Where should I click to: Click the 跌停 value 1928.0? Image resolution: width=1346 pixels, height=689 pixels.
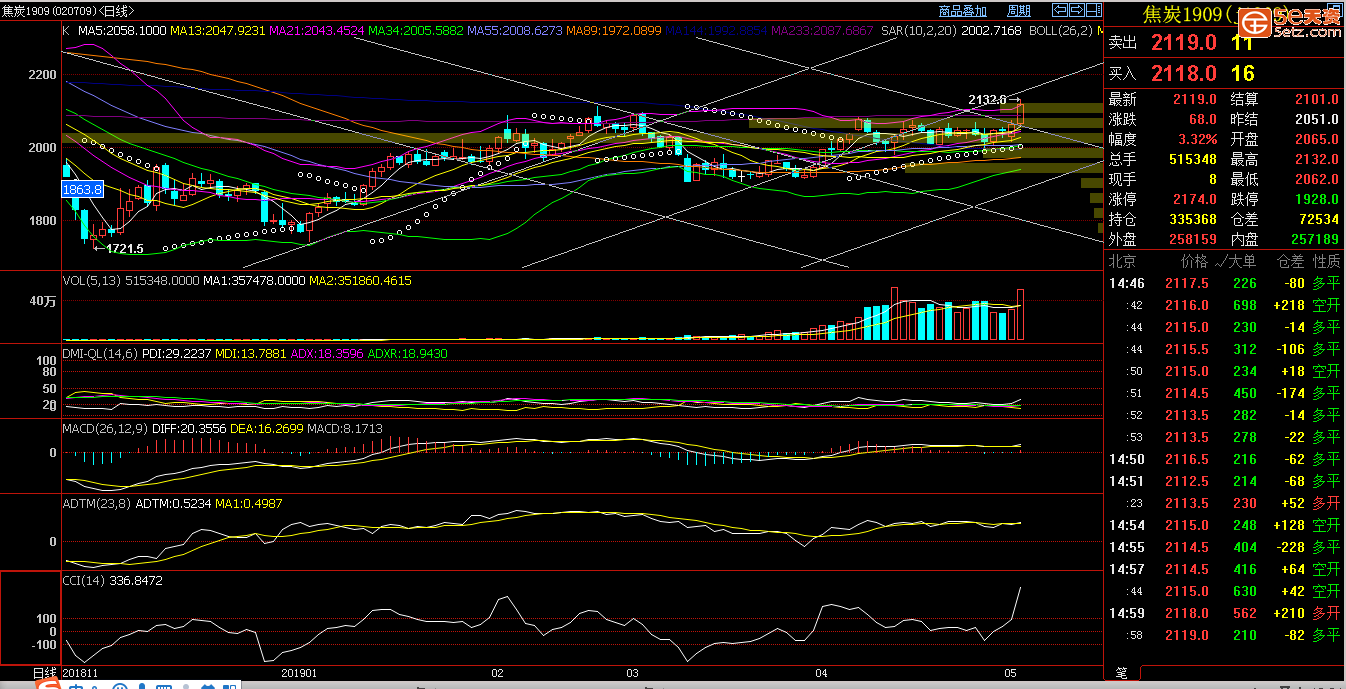1316,199
